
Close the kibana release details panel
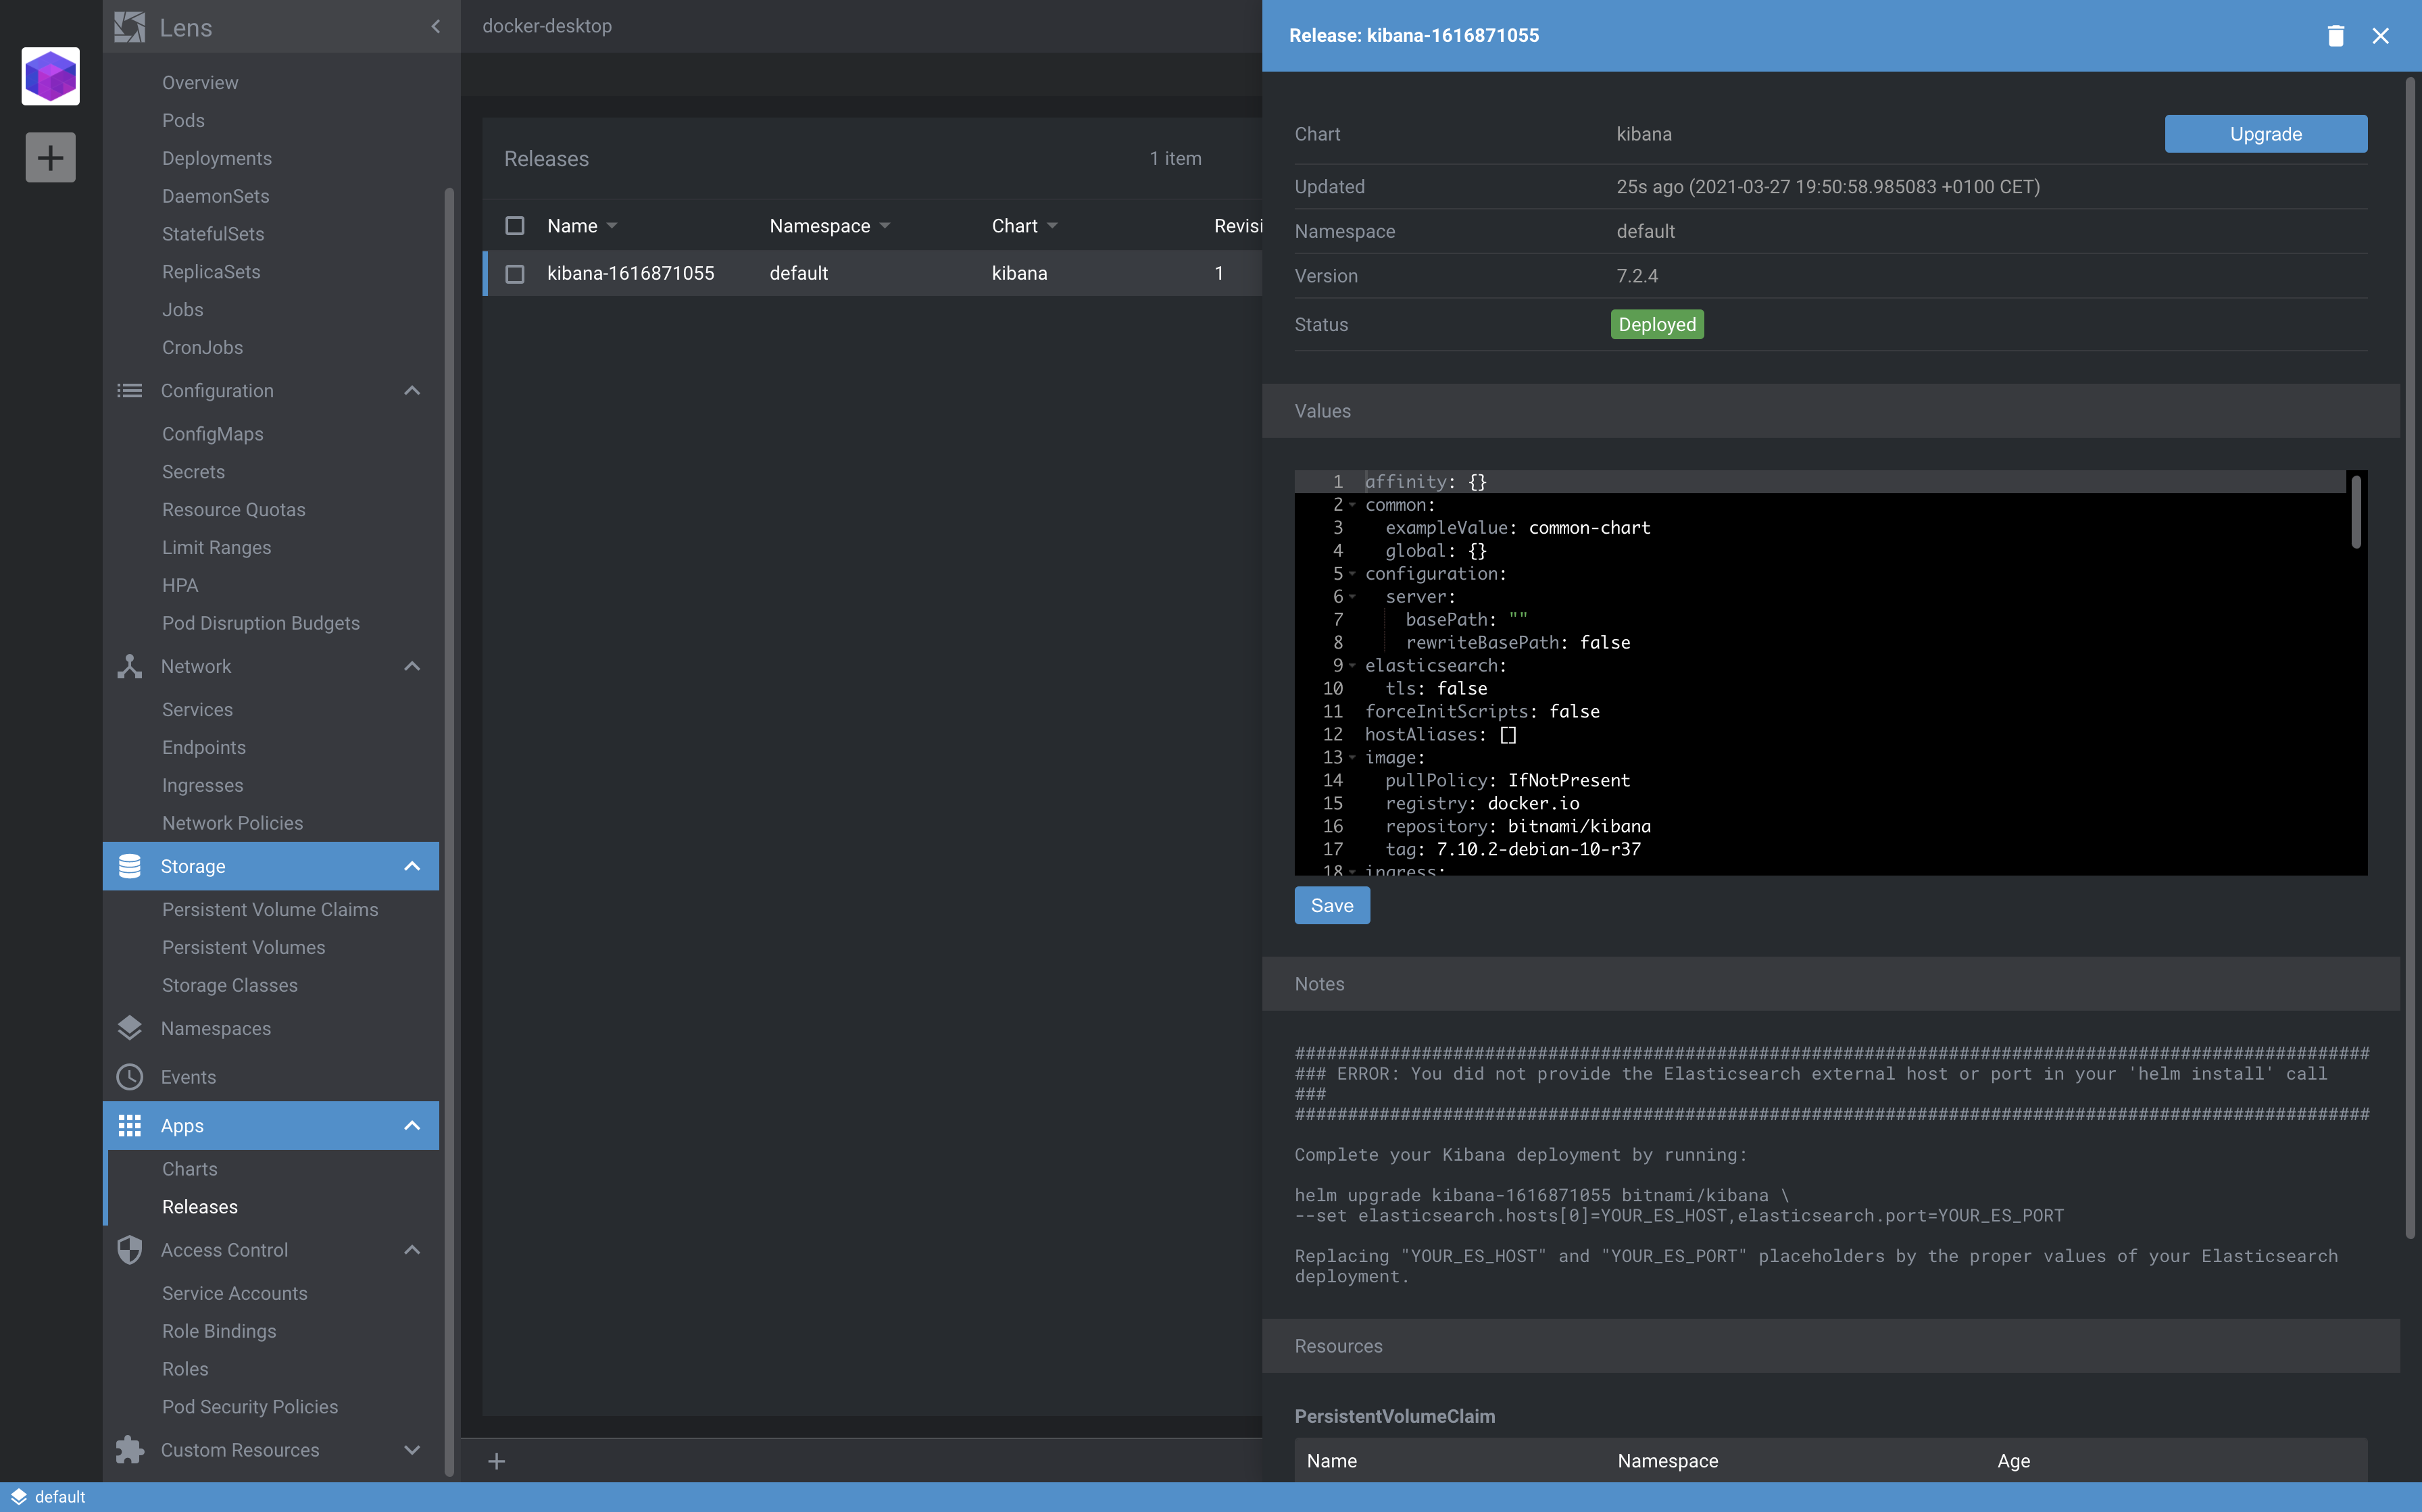point(2380,36)
